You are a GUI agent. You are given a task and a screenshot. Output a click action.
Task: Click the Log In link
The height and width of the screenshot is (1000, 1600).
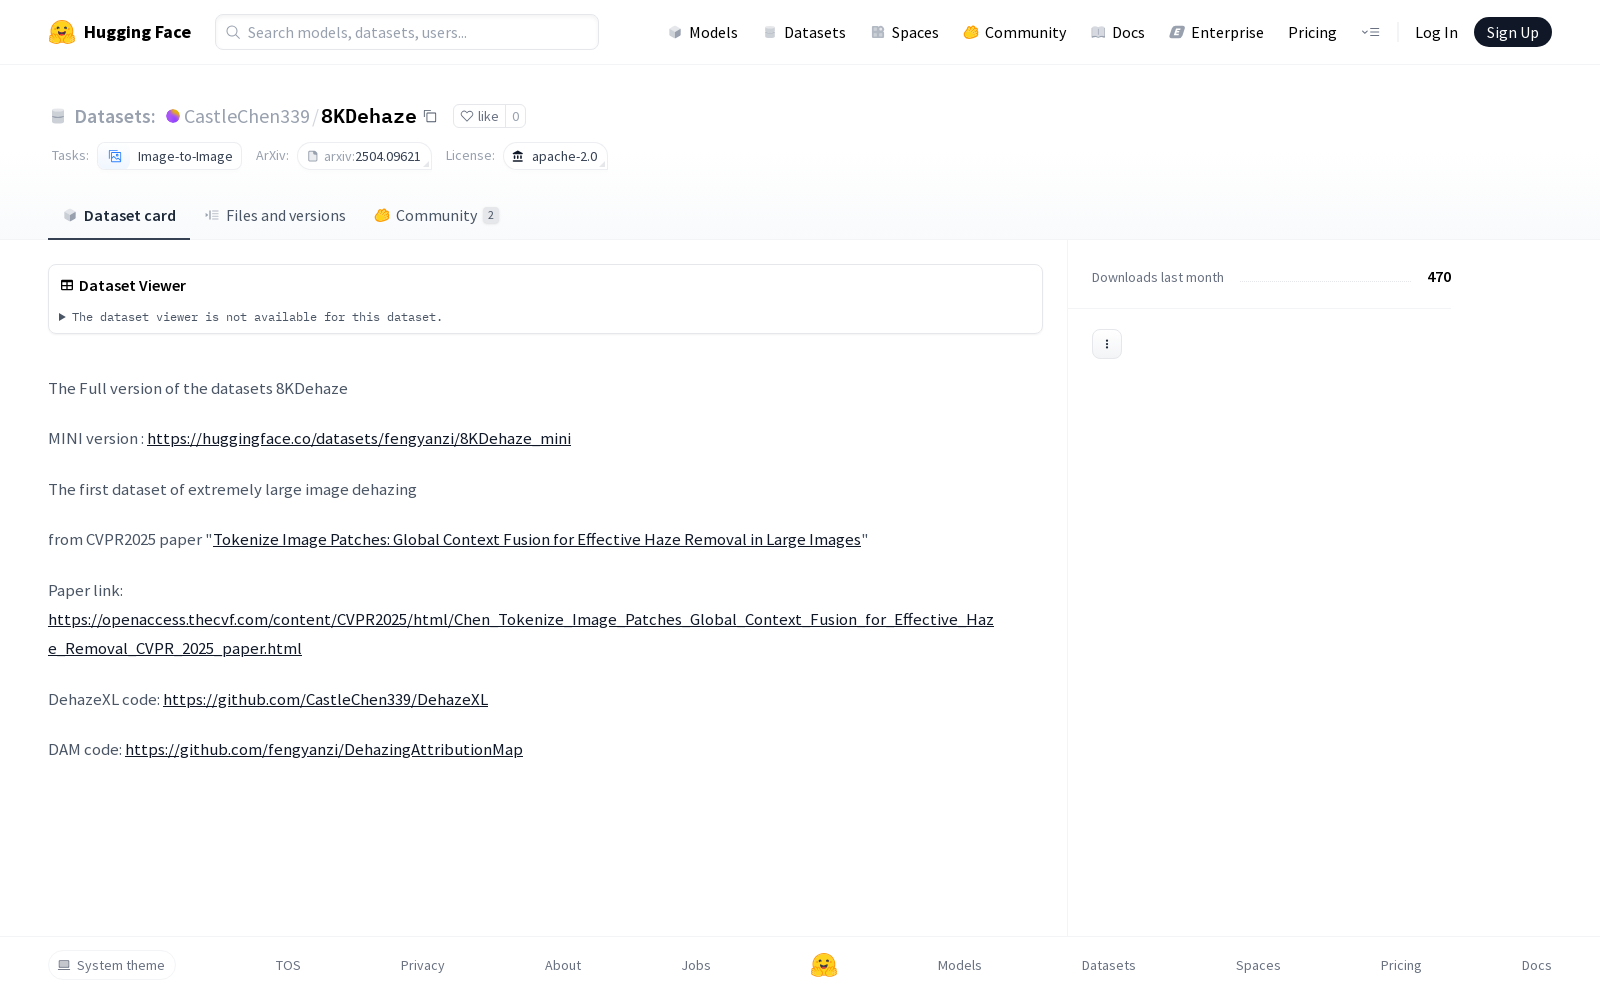(1436, 32)
